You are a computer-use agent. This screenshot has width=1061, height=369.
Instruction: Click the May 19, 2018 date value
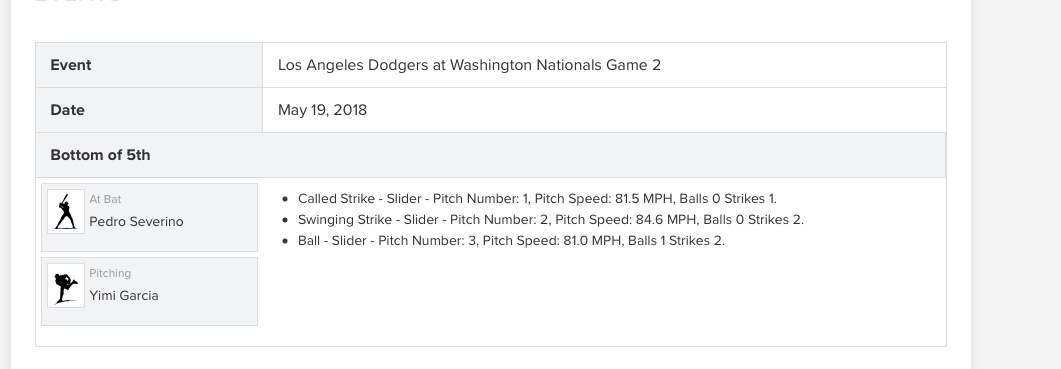322,110
